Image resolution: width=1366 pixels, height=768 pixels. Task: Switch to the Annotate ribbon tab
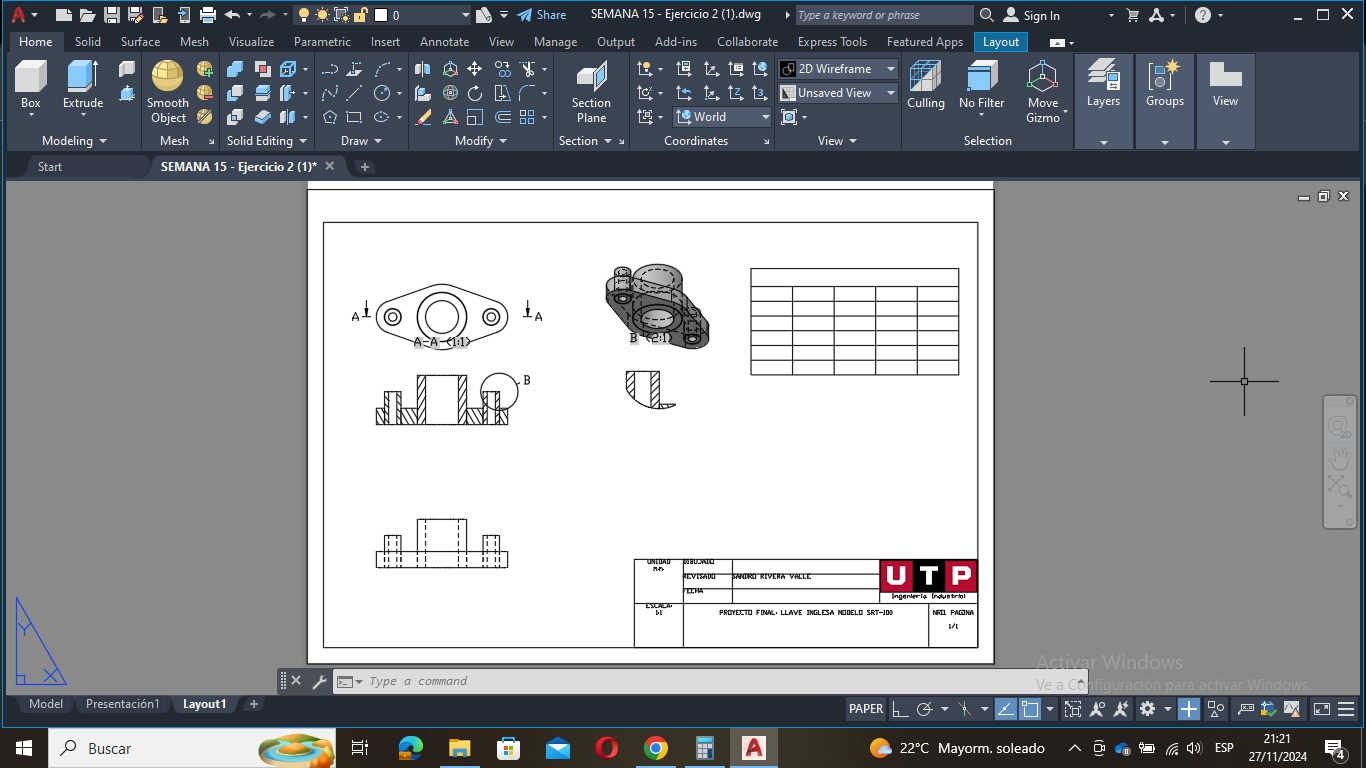tap(444, 42)
